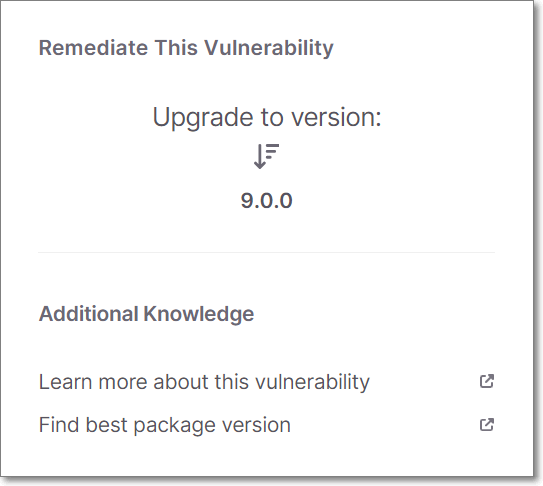This screenshot has height=486, width=543.
Task: Click the word version: after Upgrade to
Action: pos(336,118)
